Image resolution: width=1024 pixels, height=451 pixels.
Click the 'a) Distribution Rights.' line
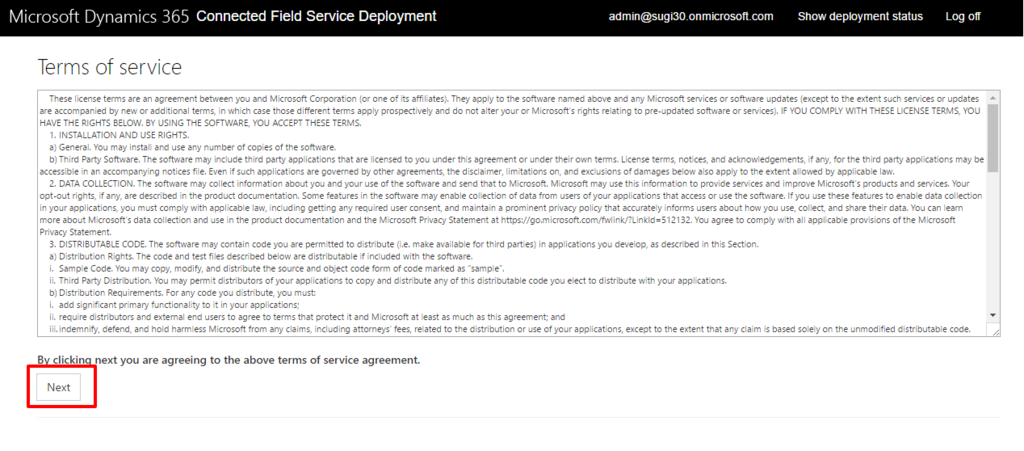[x=261, y=257]
